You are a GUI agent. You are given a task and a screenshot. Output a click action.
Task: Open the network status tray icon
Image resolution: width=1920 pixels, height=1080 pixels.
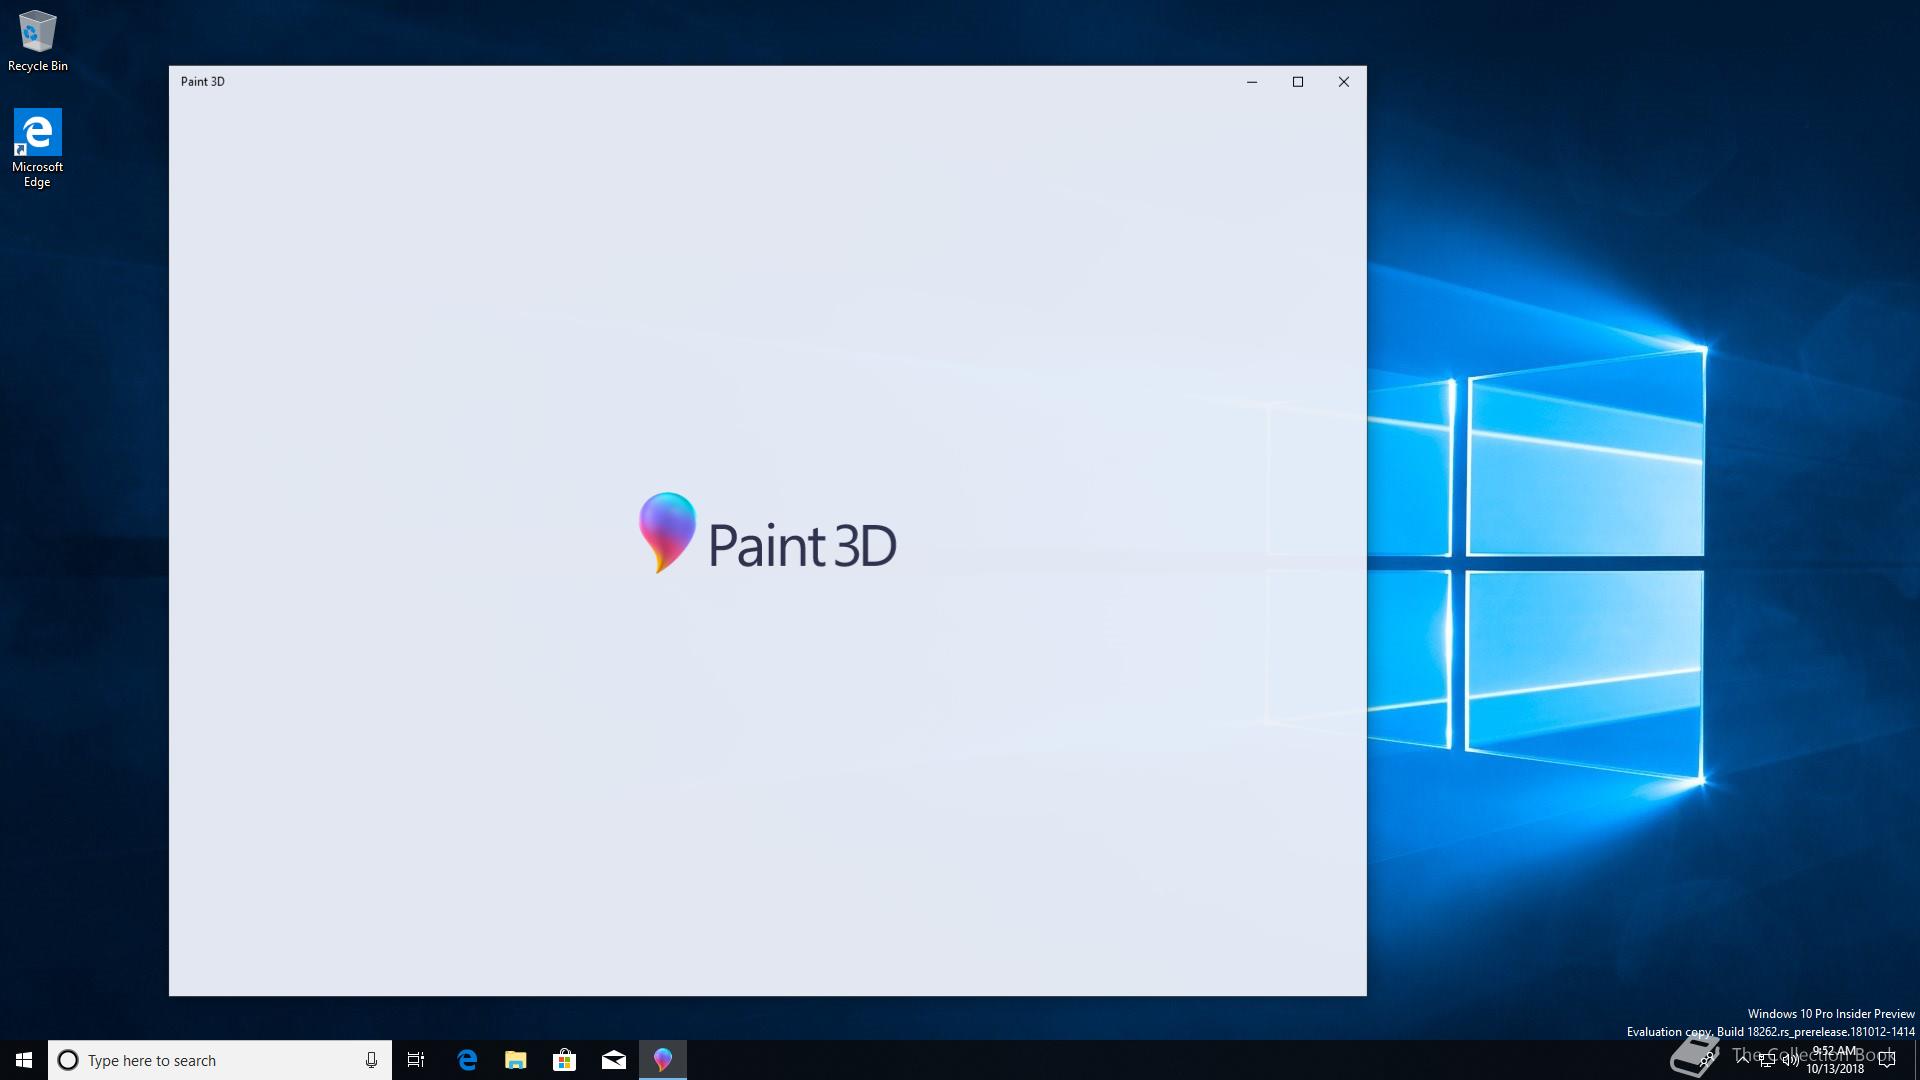pyautogui.click(x=1767, y=1060)
